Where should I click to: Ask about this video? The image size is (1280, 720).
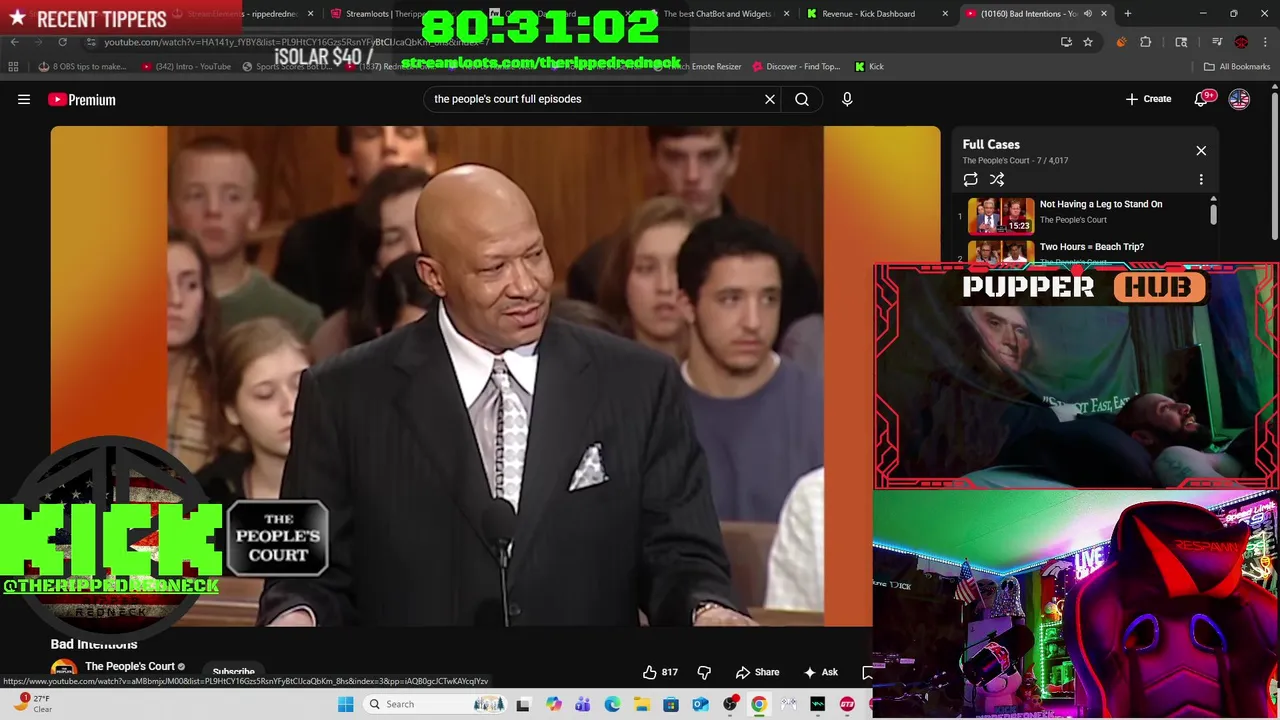click(x=821, y=672)
